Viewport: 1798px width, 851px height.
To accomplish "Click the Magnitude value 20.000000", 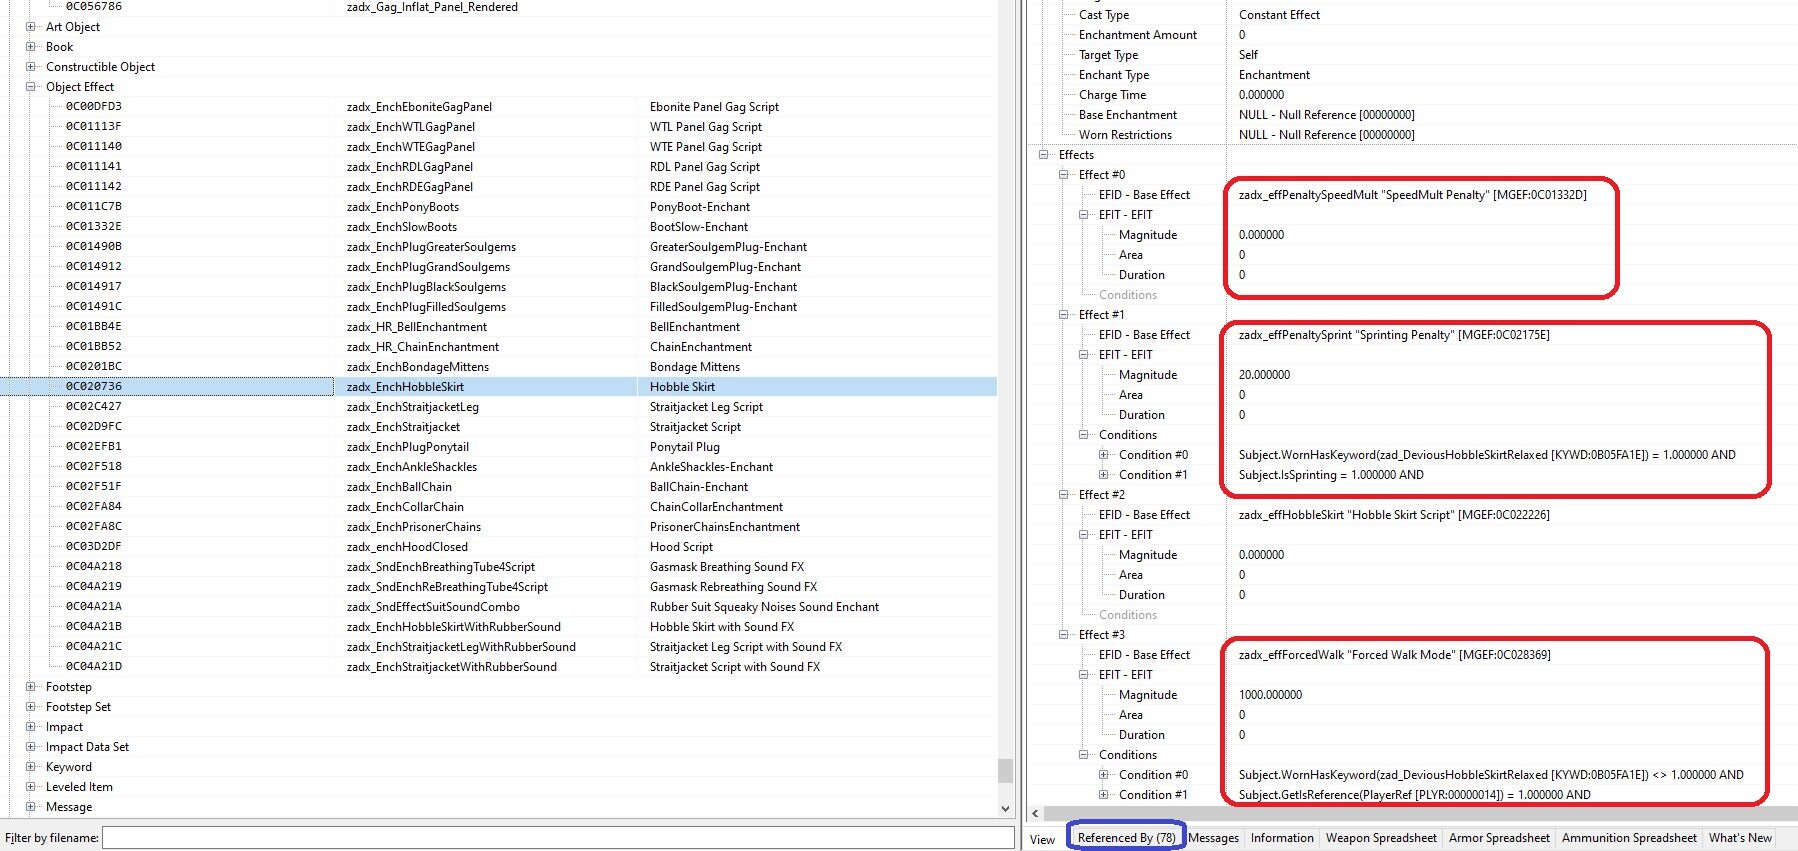I will pos(1264,375).
